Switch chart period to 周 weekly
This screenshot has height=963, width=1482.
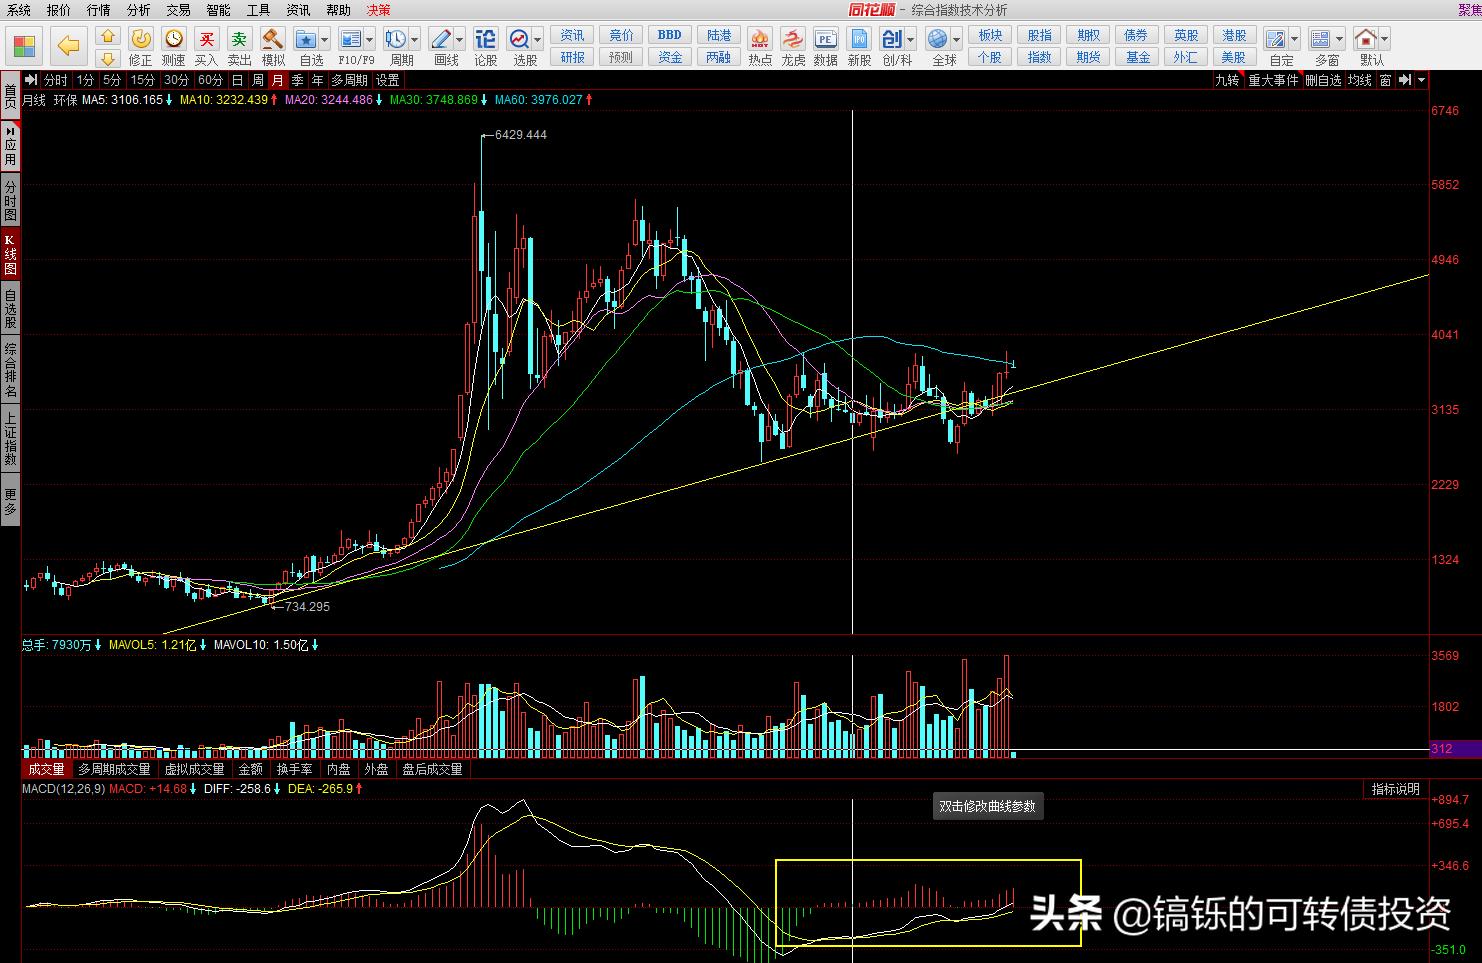[258, 80]
